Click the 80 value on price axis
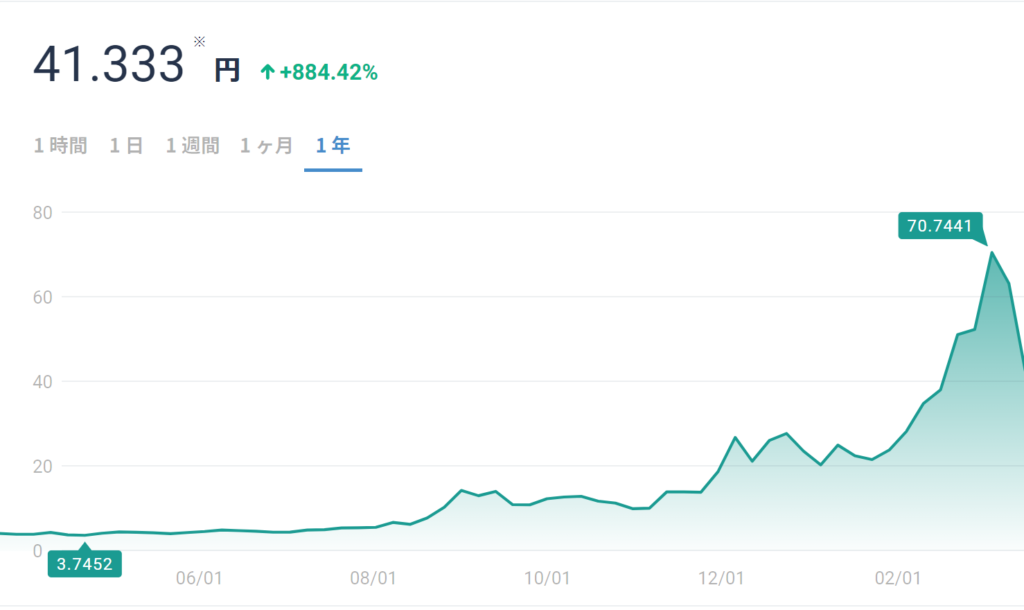The width and height of the screenshot is (1024, 610). point(42,212)
